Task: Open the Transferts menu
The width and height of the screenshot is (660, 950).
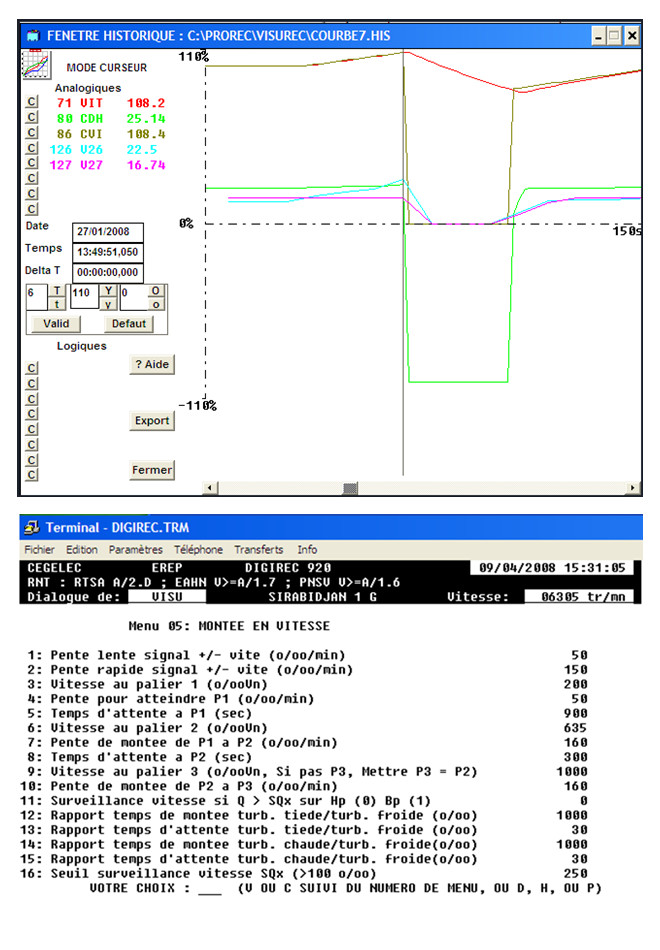Action: (x=260, y=549)
